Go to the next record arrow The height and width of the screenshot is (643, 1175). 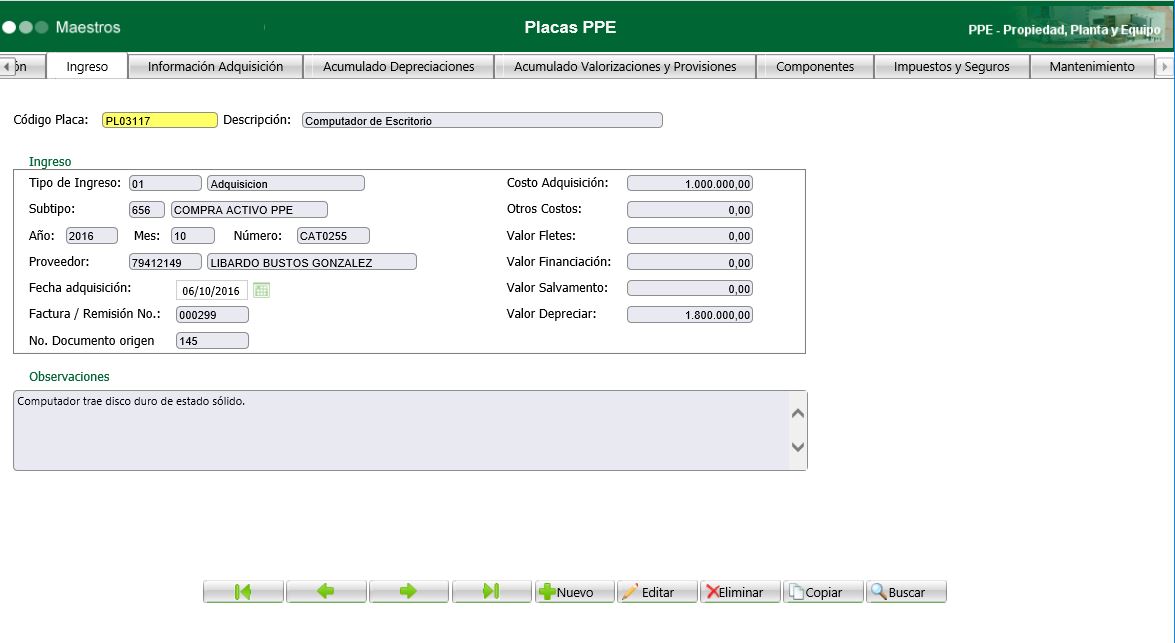coord(408,591)
